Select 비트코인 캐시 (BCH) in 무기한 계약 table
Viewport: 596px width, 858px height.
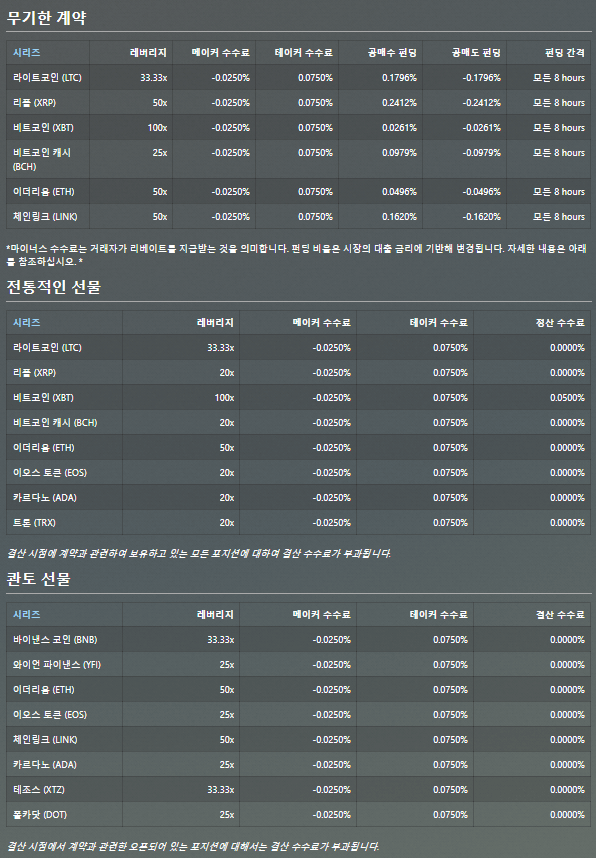[x=42, y=159]
